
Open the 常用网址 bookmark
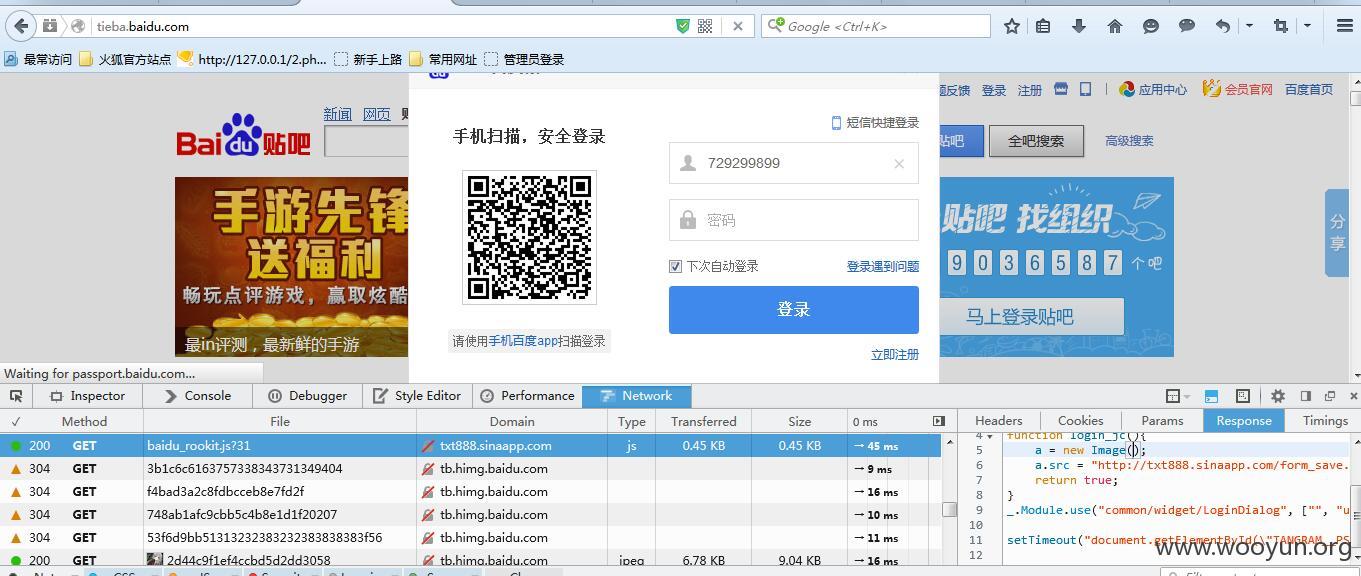coord(443,59)
